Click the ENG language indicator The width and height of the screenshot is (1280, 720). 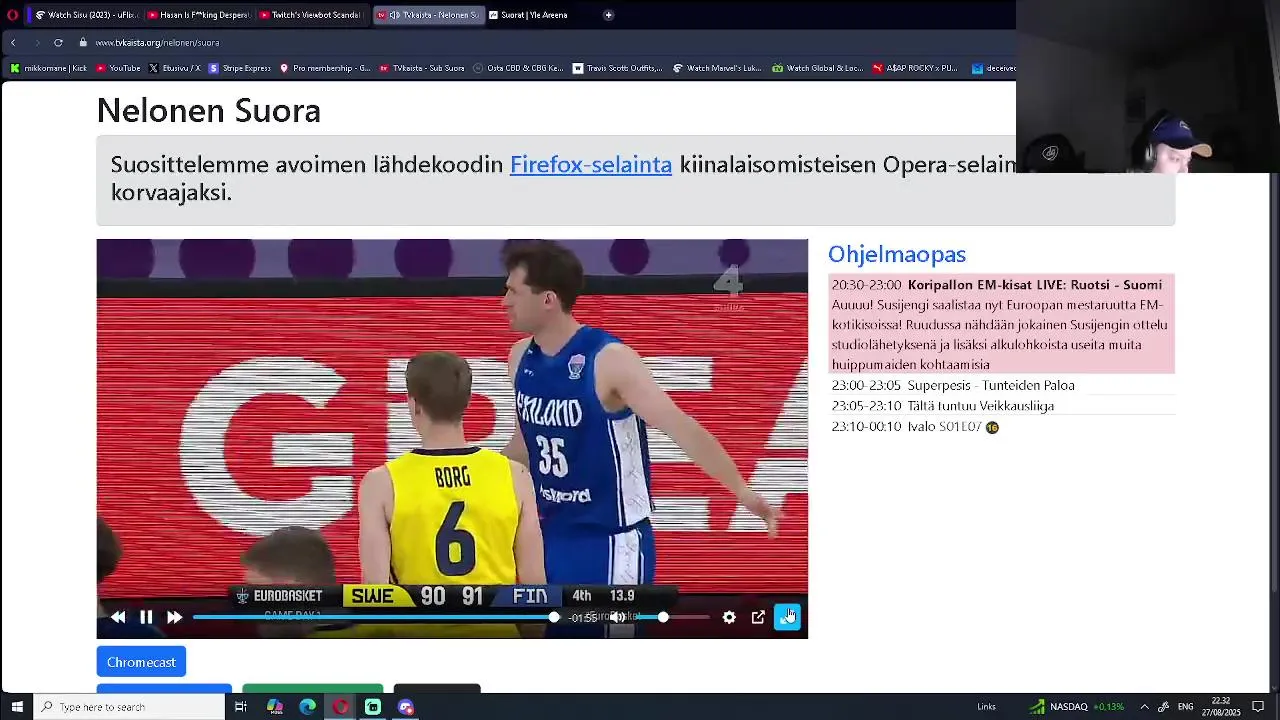click(1186, 707)
